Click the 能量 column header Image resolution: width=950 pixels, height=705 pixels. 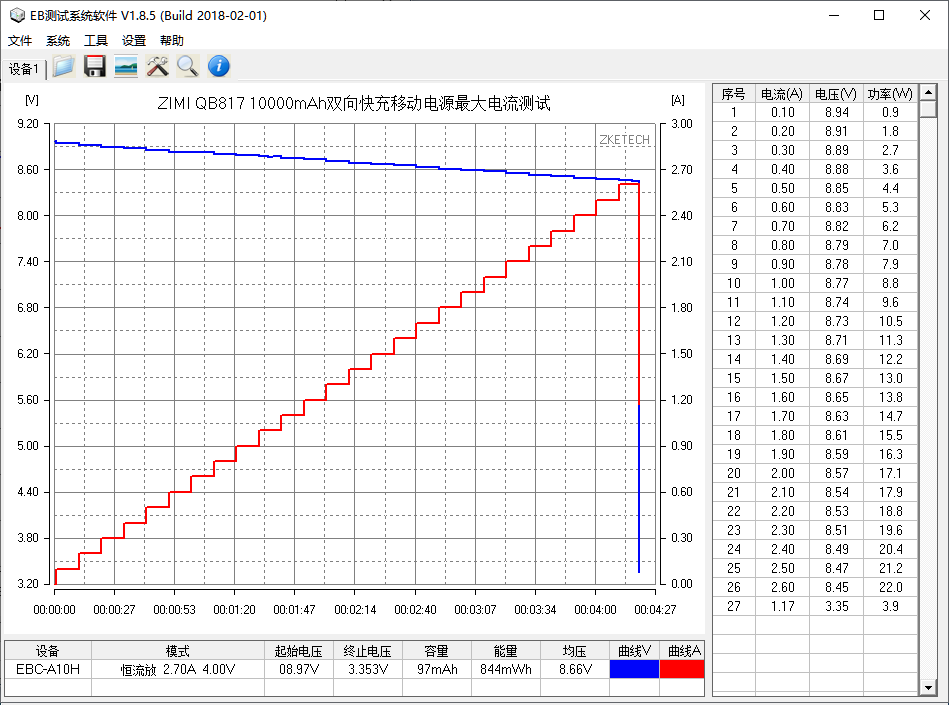click(x=505, y=651)
